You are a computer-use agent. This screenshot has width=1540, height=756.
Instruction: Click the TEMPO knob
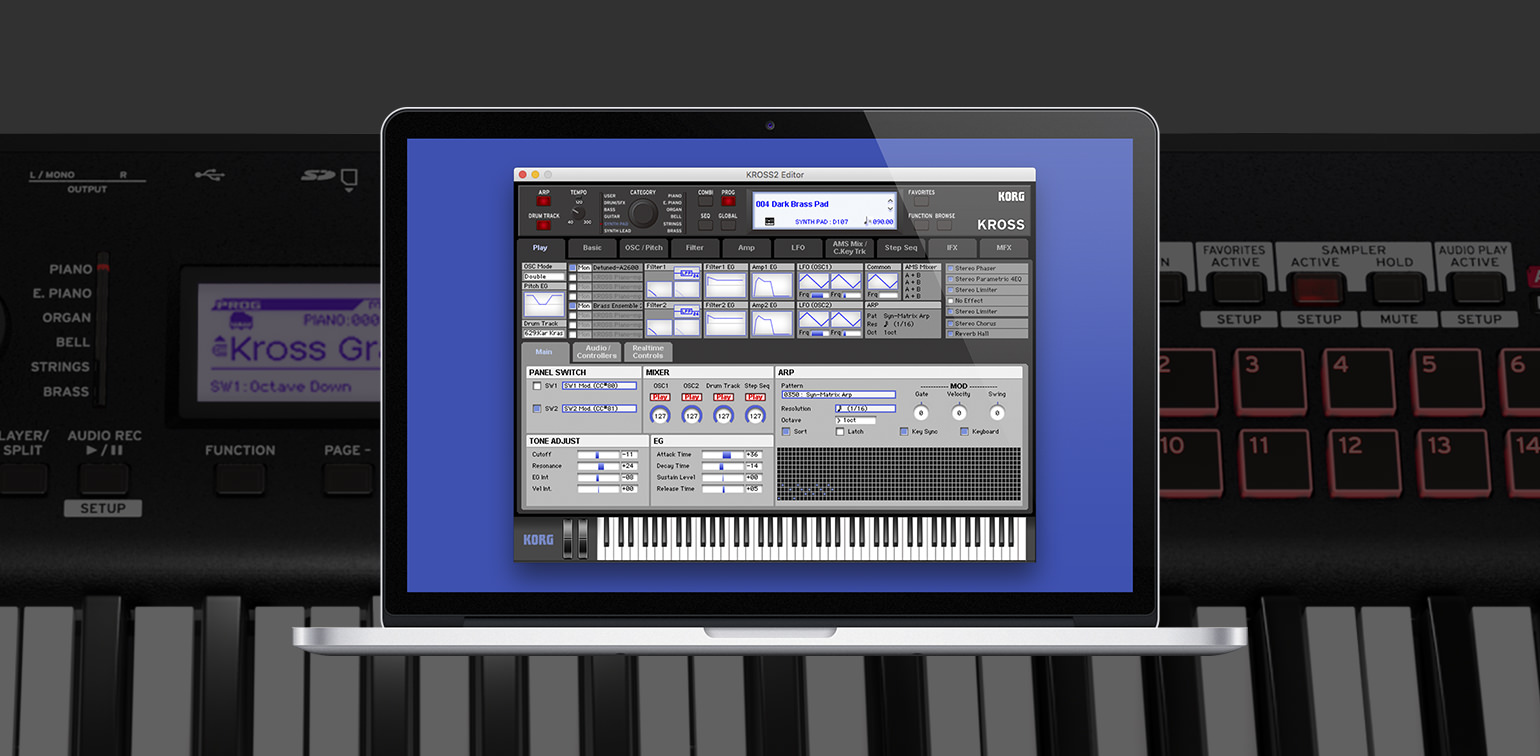(578, 212)
